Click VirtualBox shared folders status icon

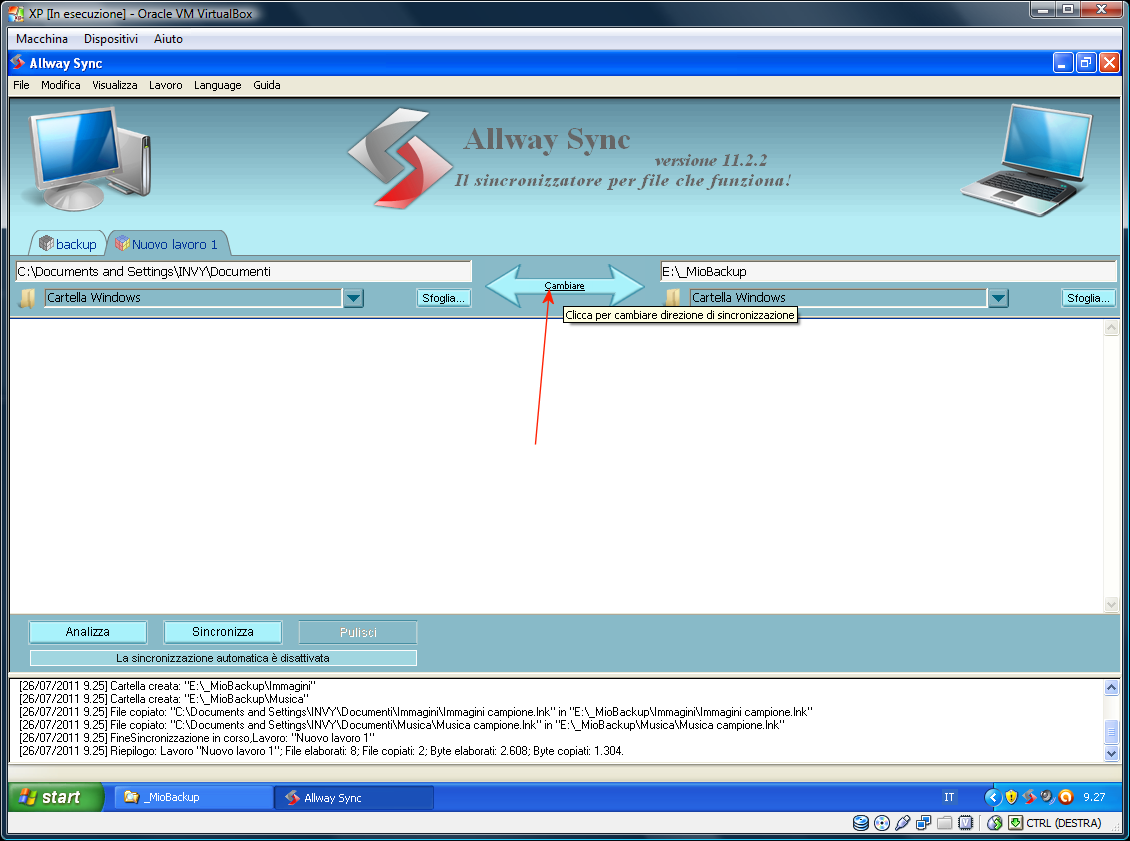pos(944,823)
